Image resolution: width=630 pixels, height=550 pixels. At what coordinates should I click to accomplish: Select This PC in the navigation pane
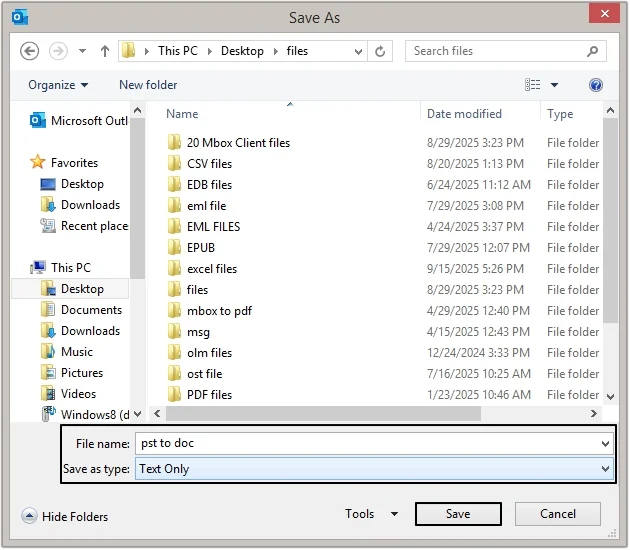(x=61, y=268)
